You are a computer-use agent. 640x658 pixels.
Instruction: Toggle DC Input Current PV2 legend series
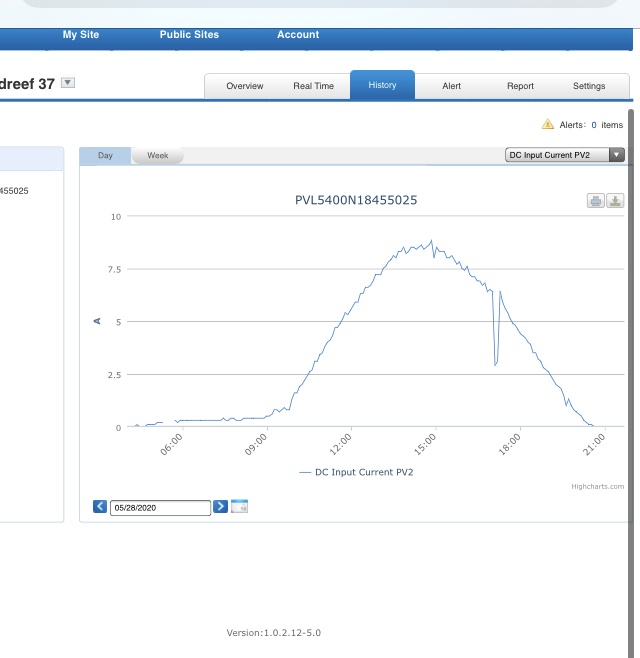[356, 472]
